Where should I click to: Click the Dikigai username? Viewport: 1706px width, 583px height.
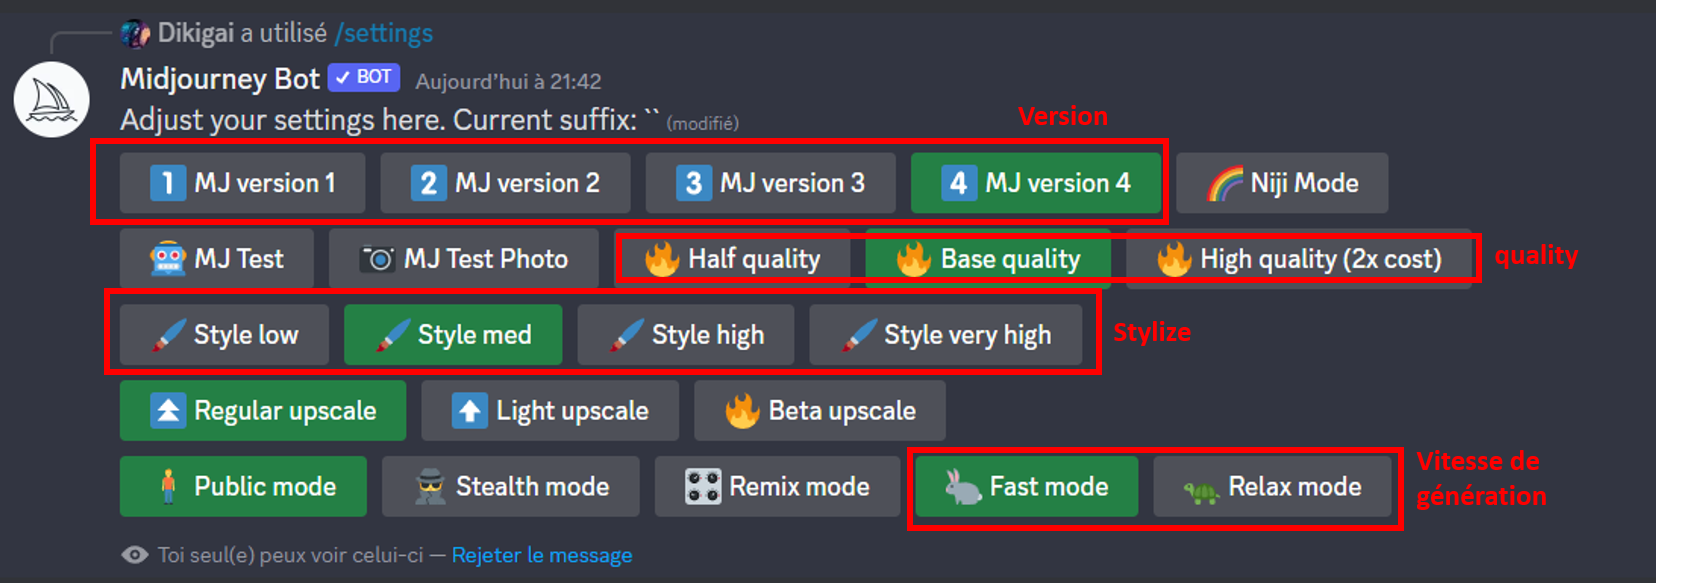click(196, 33)
